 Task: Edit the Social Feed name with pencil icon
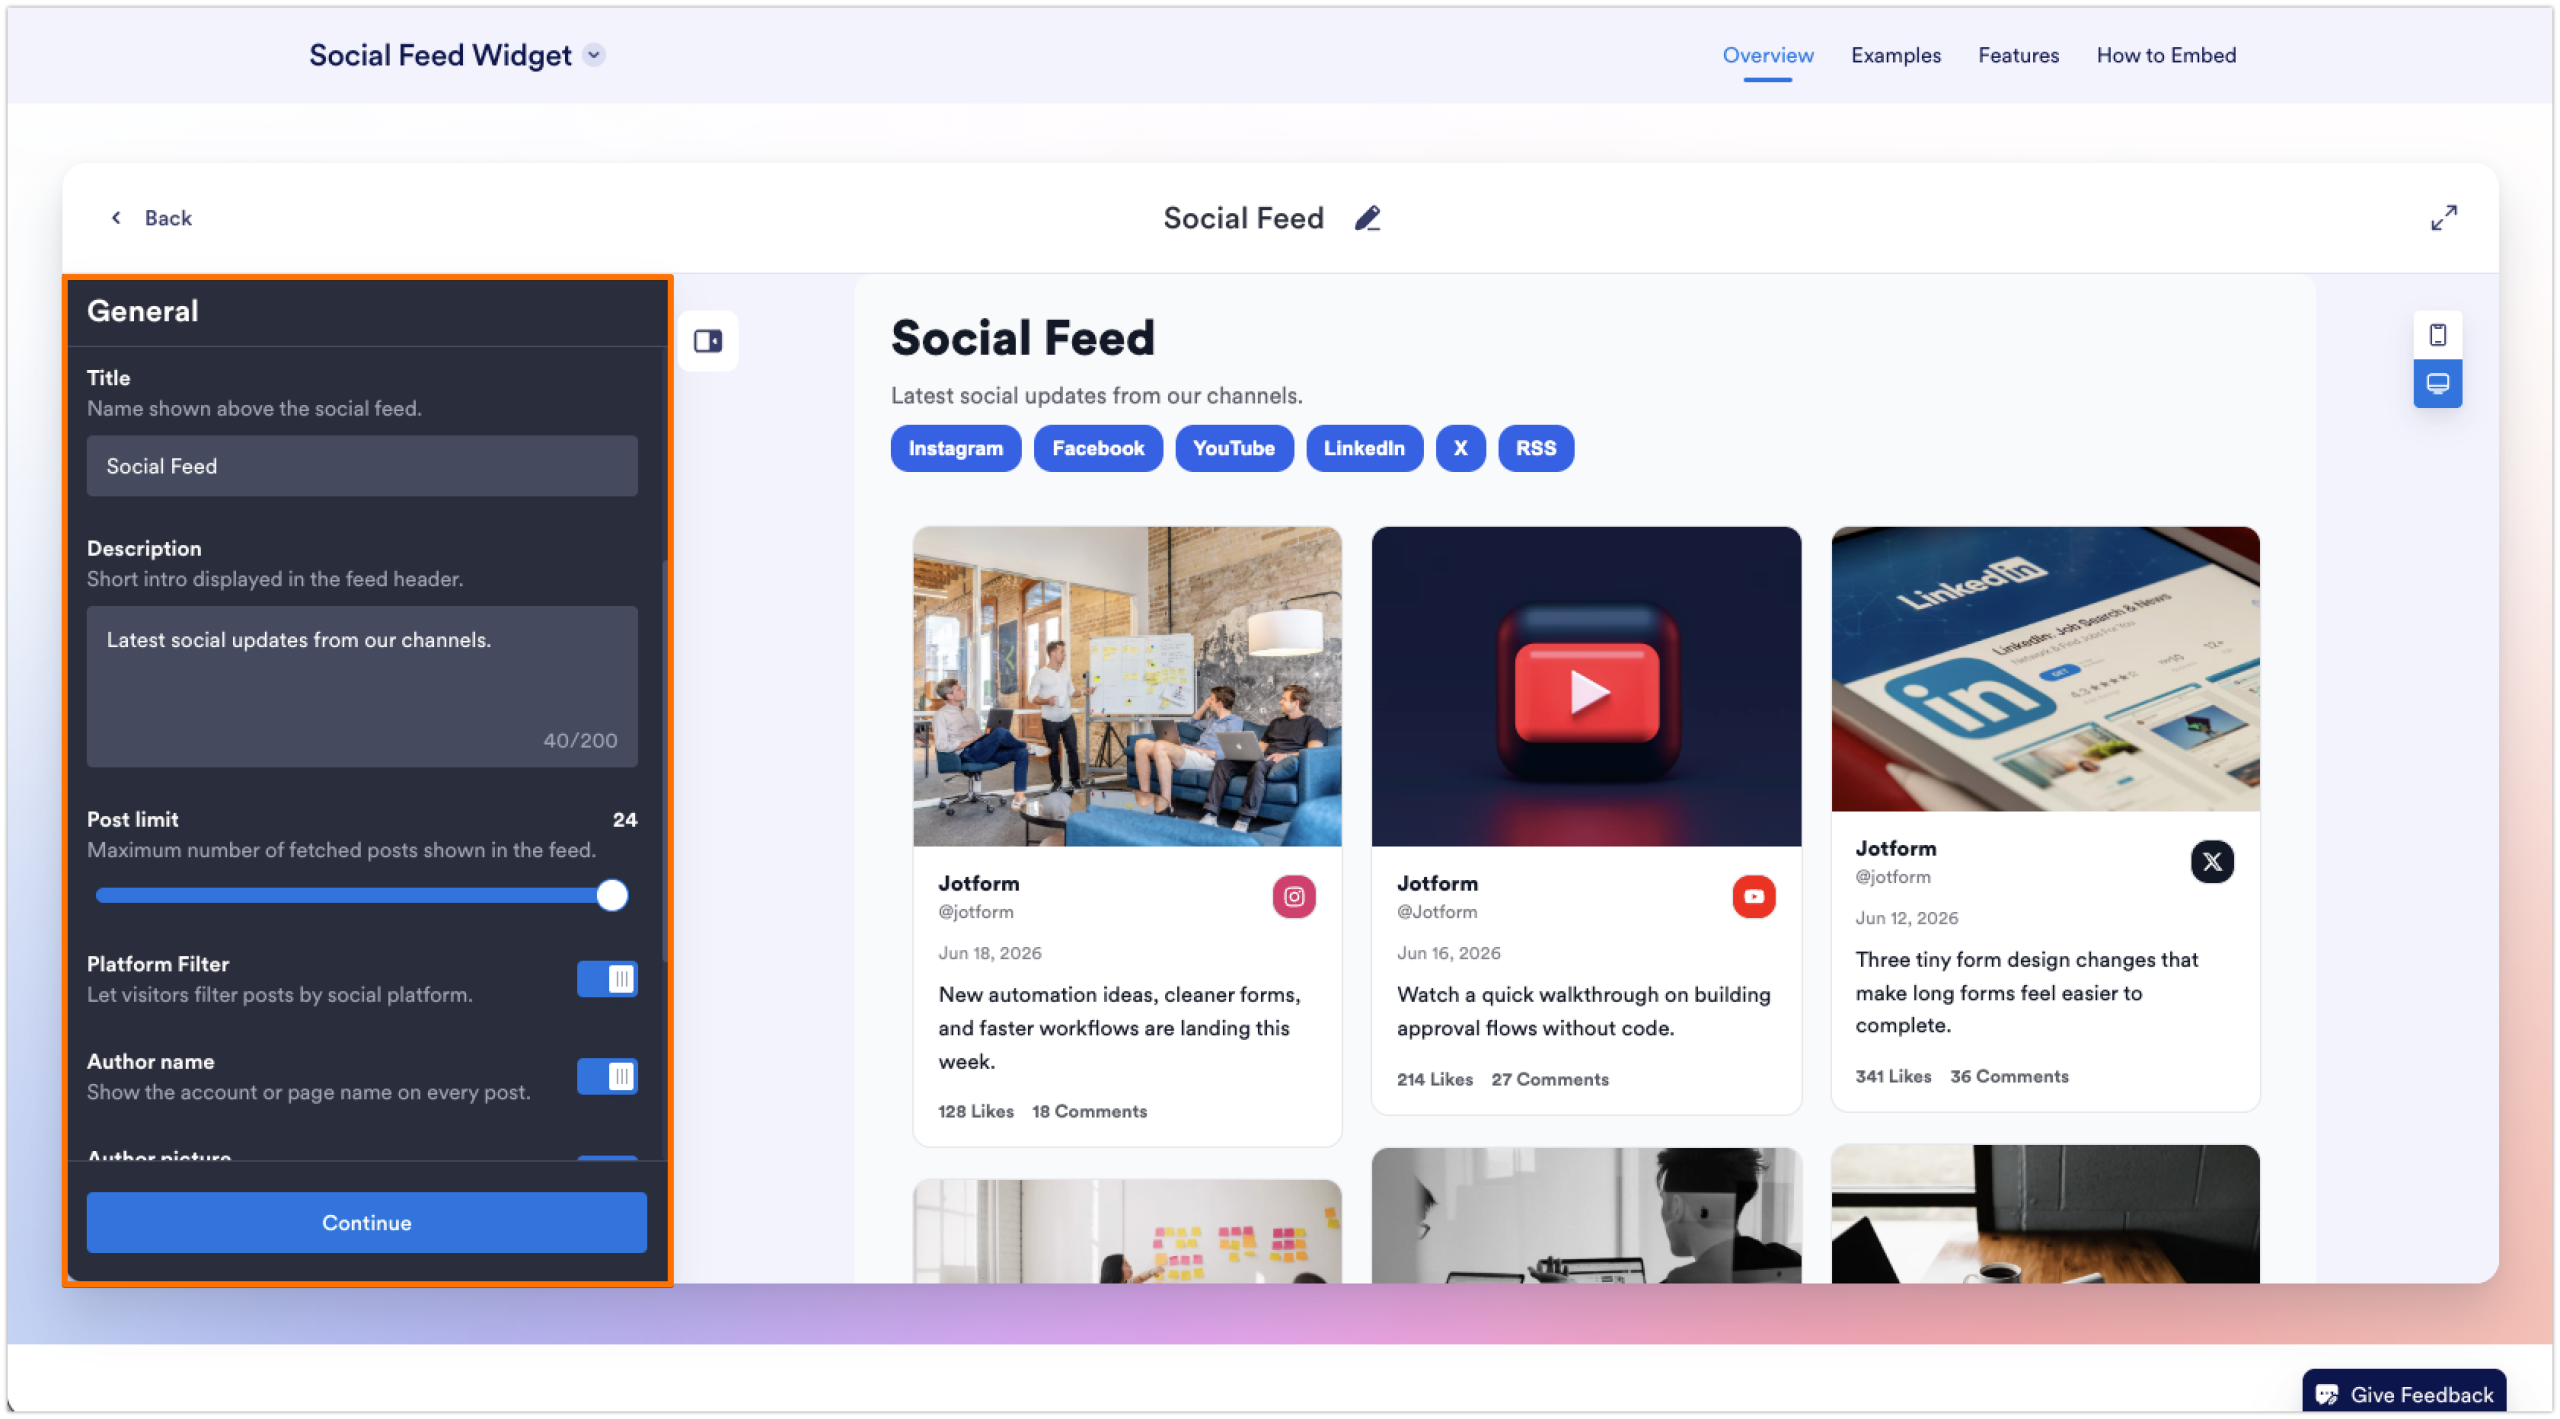[1367, 218]
